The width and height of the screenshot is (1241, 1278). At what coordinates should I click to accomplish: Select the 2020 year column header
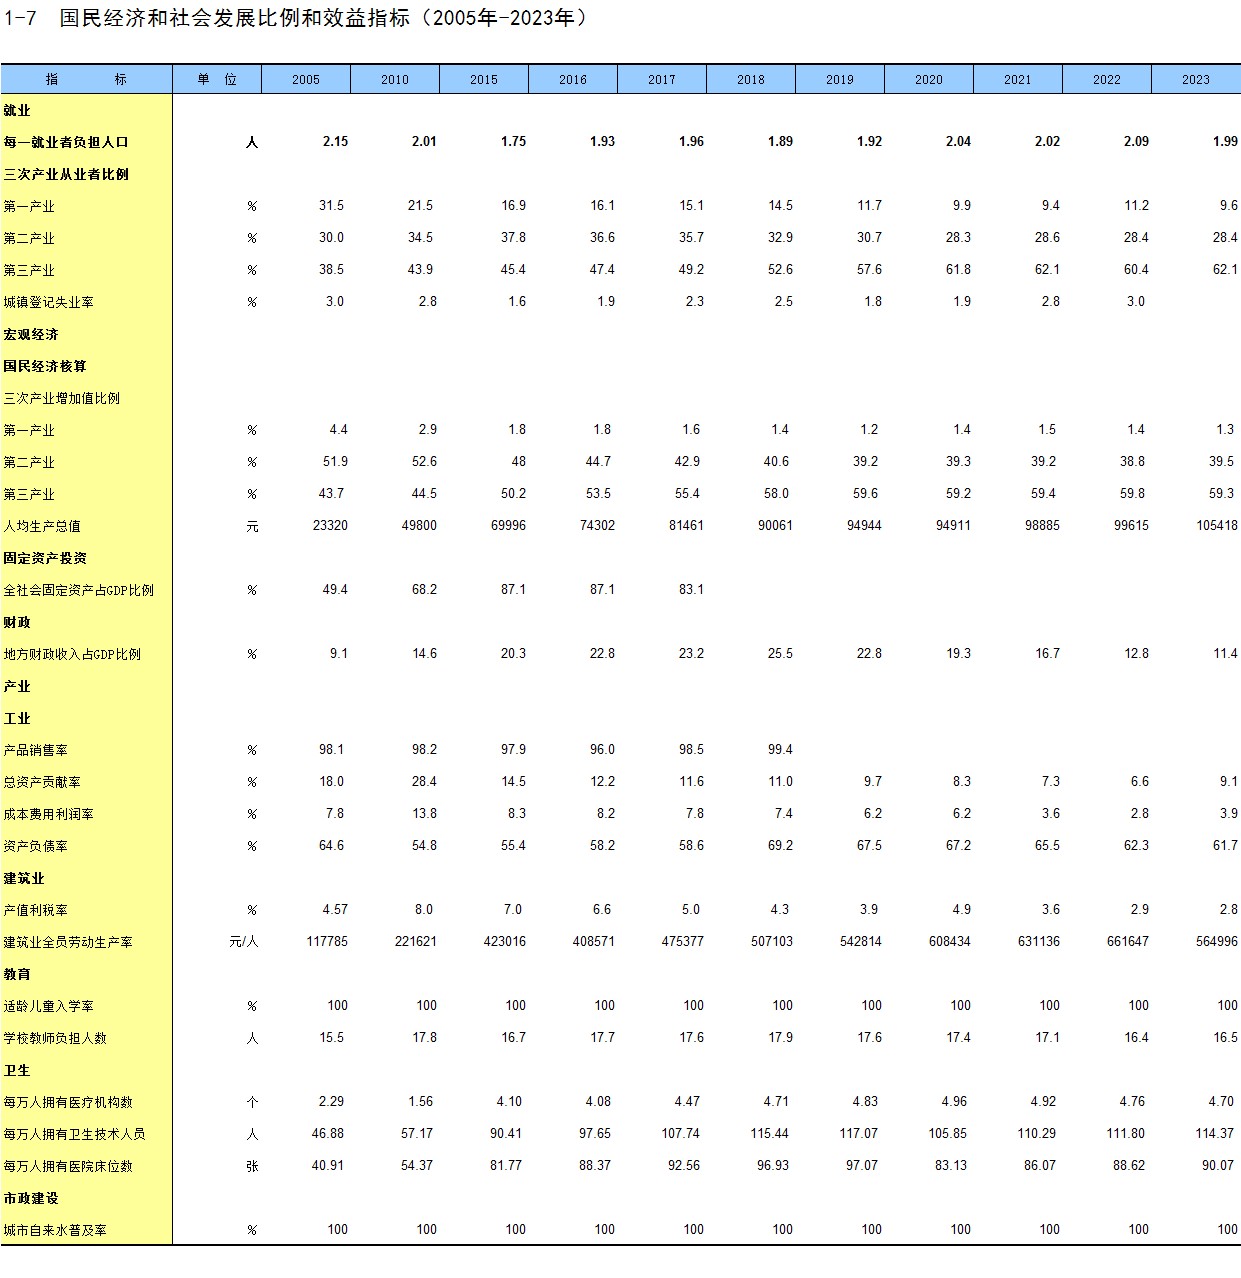(928, 80)
